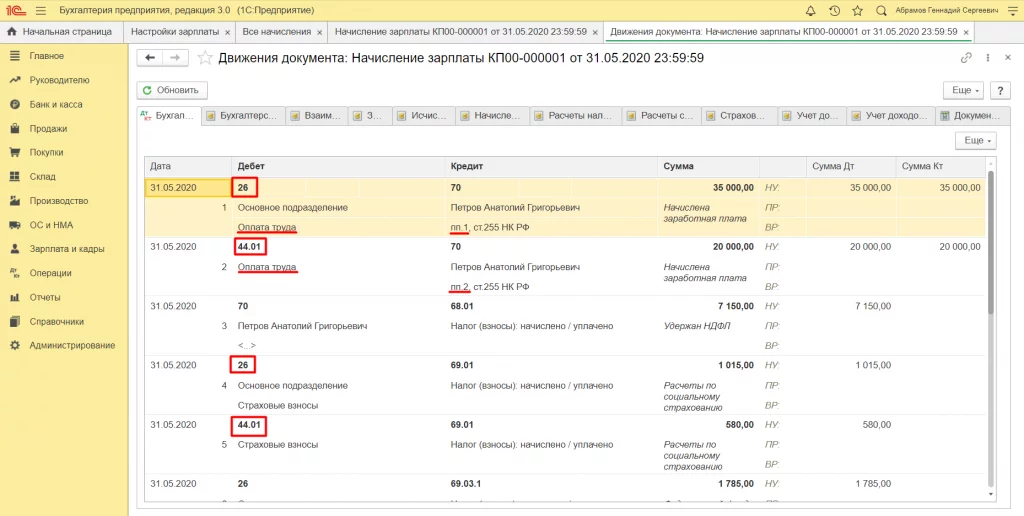Add document to favorites star
This screenshot has width=1024, height=516.
205,58
